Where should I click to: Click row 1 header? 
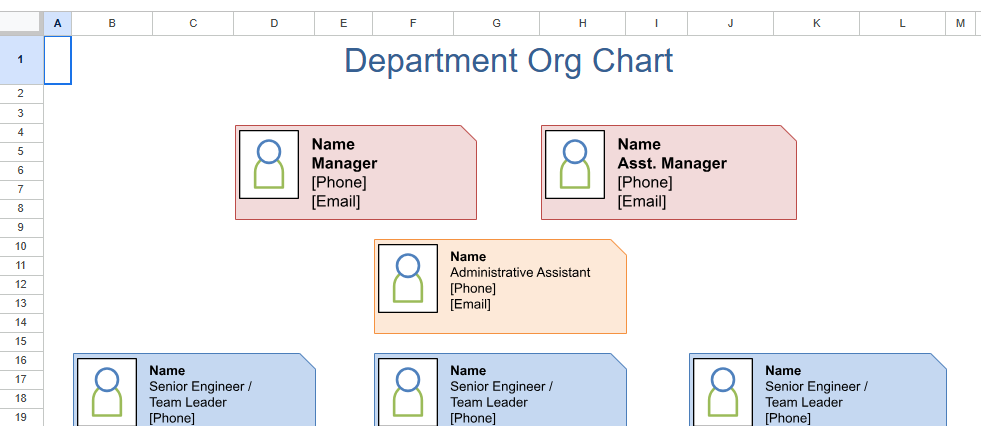(22, 61)
